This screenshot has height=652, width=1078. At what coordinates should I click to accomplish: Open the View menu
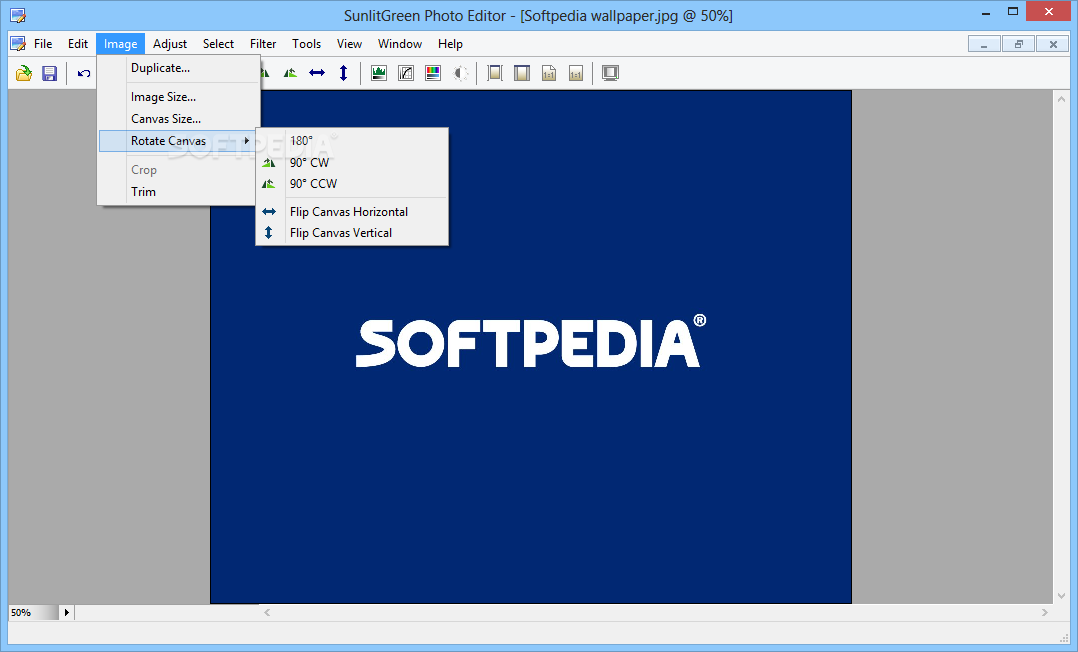click(x=349, y=43)
